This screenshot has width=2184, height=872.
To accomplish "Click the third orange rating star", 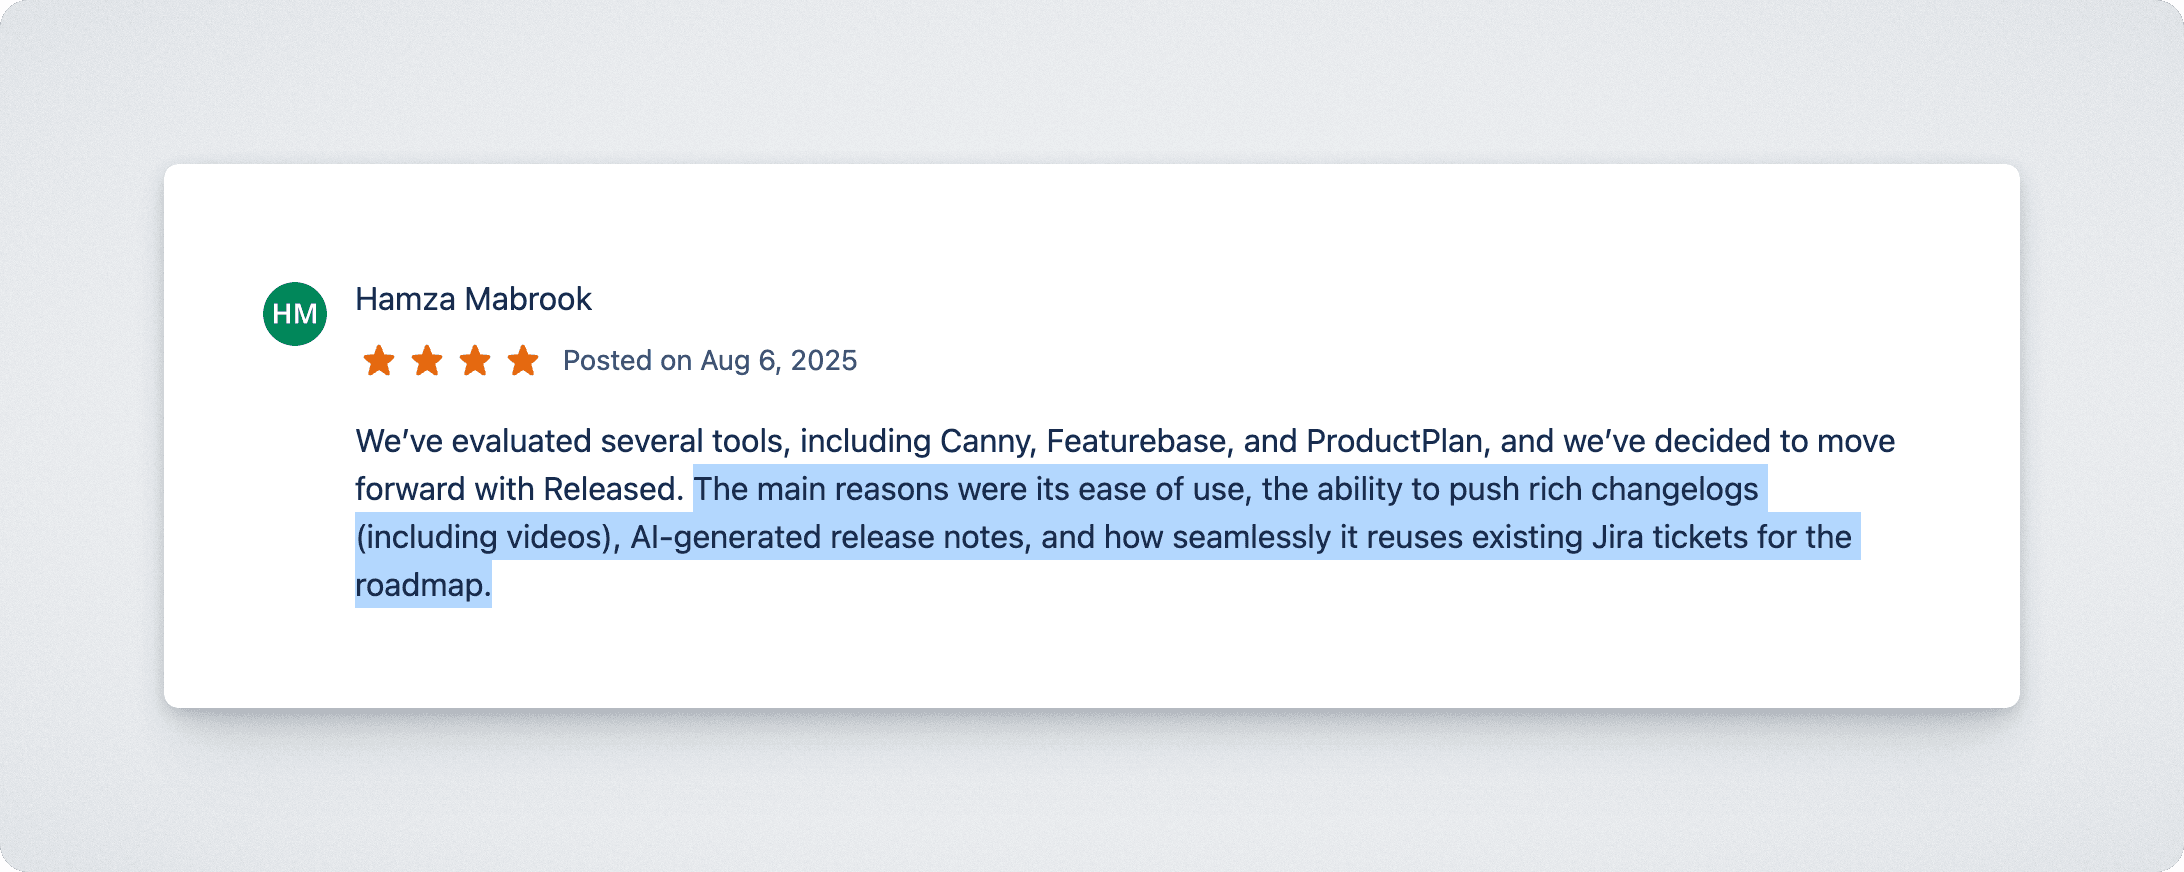I will (x=475, y=360).
